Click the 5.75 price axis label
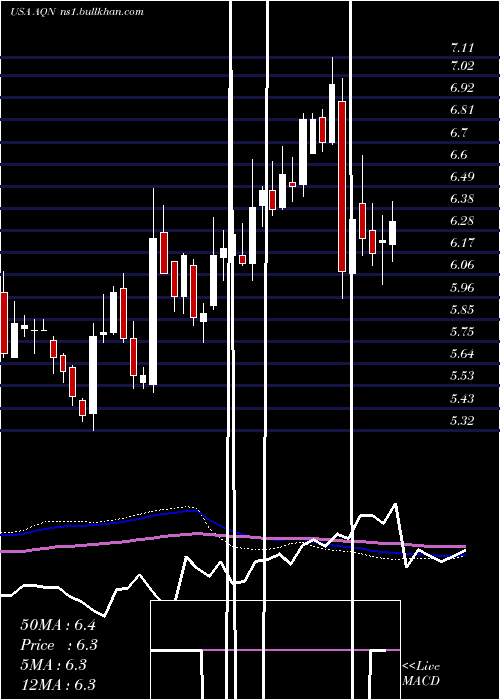The image size is (500, 700). [x=462, y=332]
